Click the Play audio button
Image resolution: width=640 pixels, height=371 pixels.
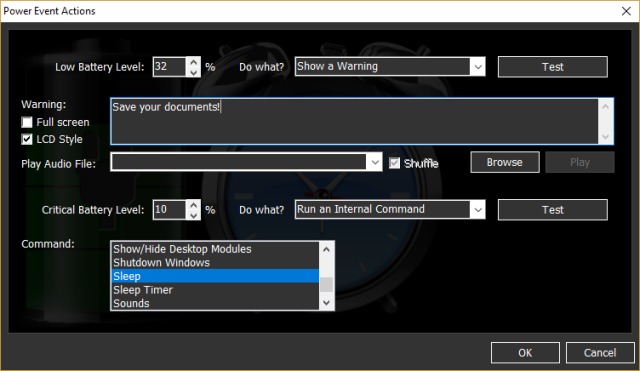click(580, 162)
